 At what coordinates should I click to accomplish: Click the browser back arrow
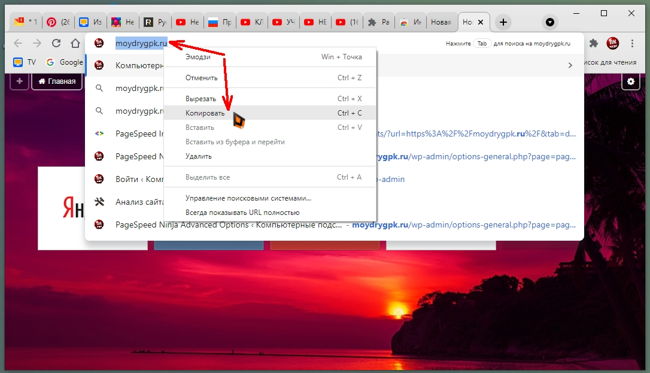(x=18, y=43)
